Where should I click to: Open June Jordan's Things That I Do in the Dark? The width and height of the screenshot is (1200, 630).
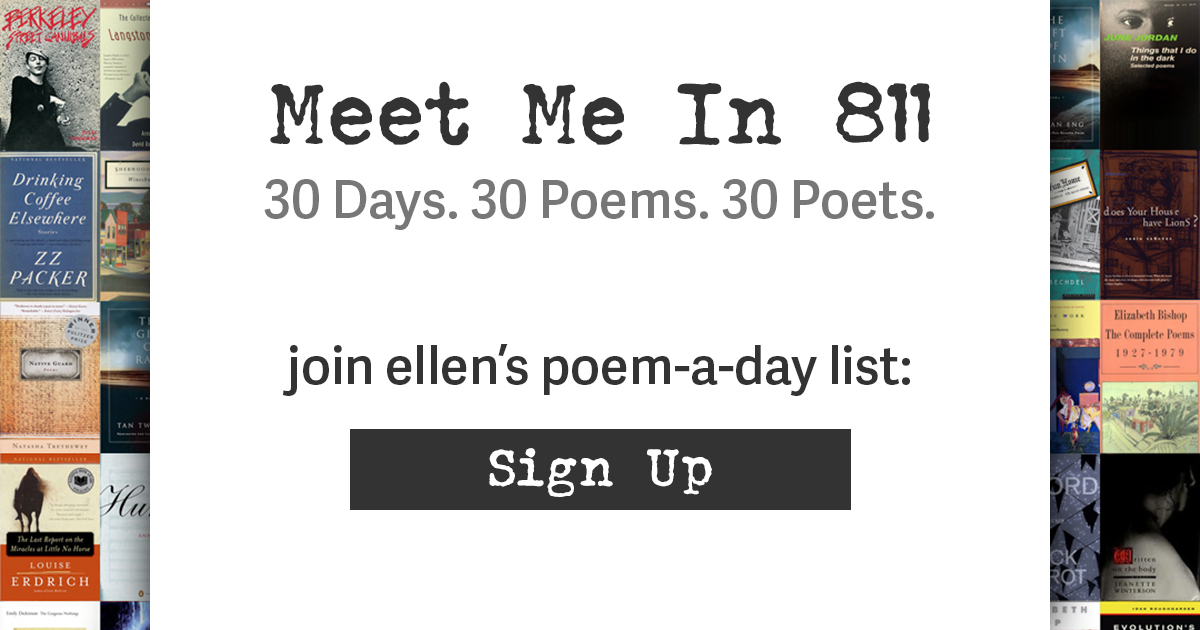tap(1150, 73)
